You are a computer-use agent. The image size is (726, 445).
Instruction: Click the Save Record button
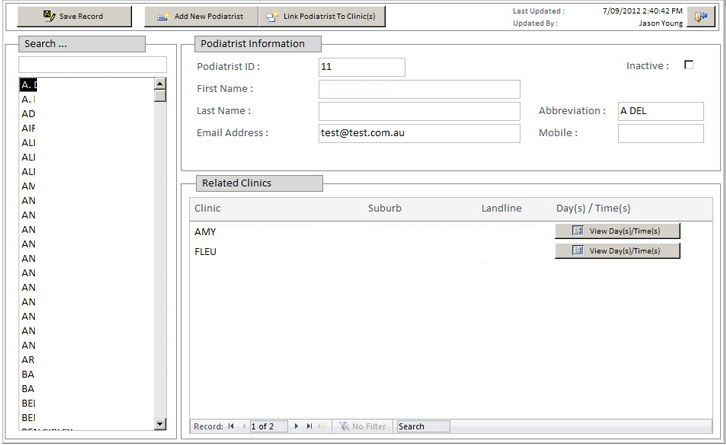pyautogui.click(x=75, y=16)
